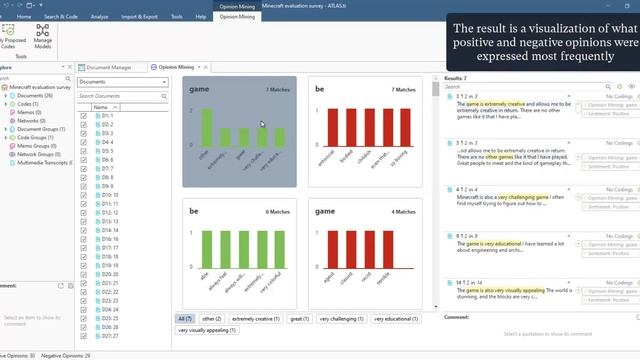The width and height of the screenshot is (640, 360).
Task: Click the Apply Proposed Codes tool icon
Action: click(8, 30)
